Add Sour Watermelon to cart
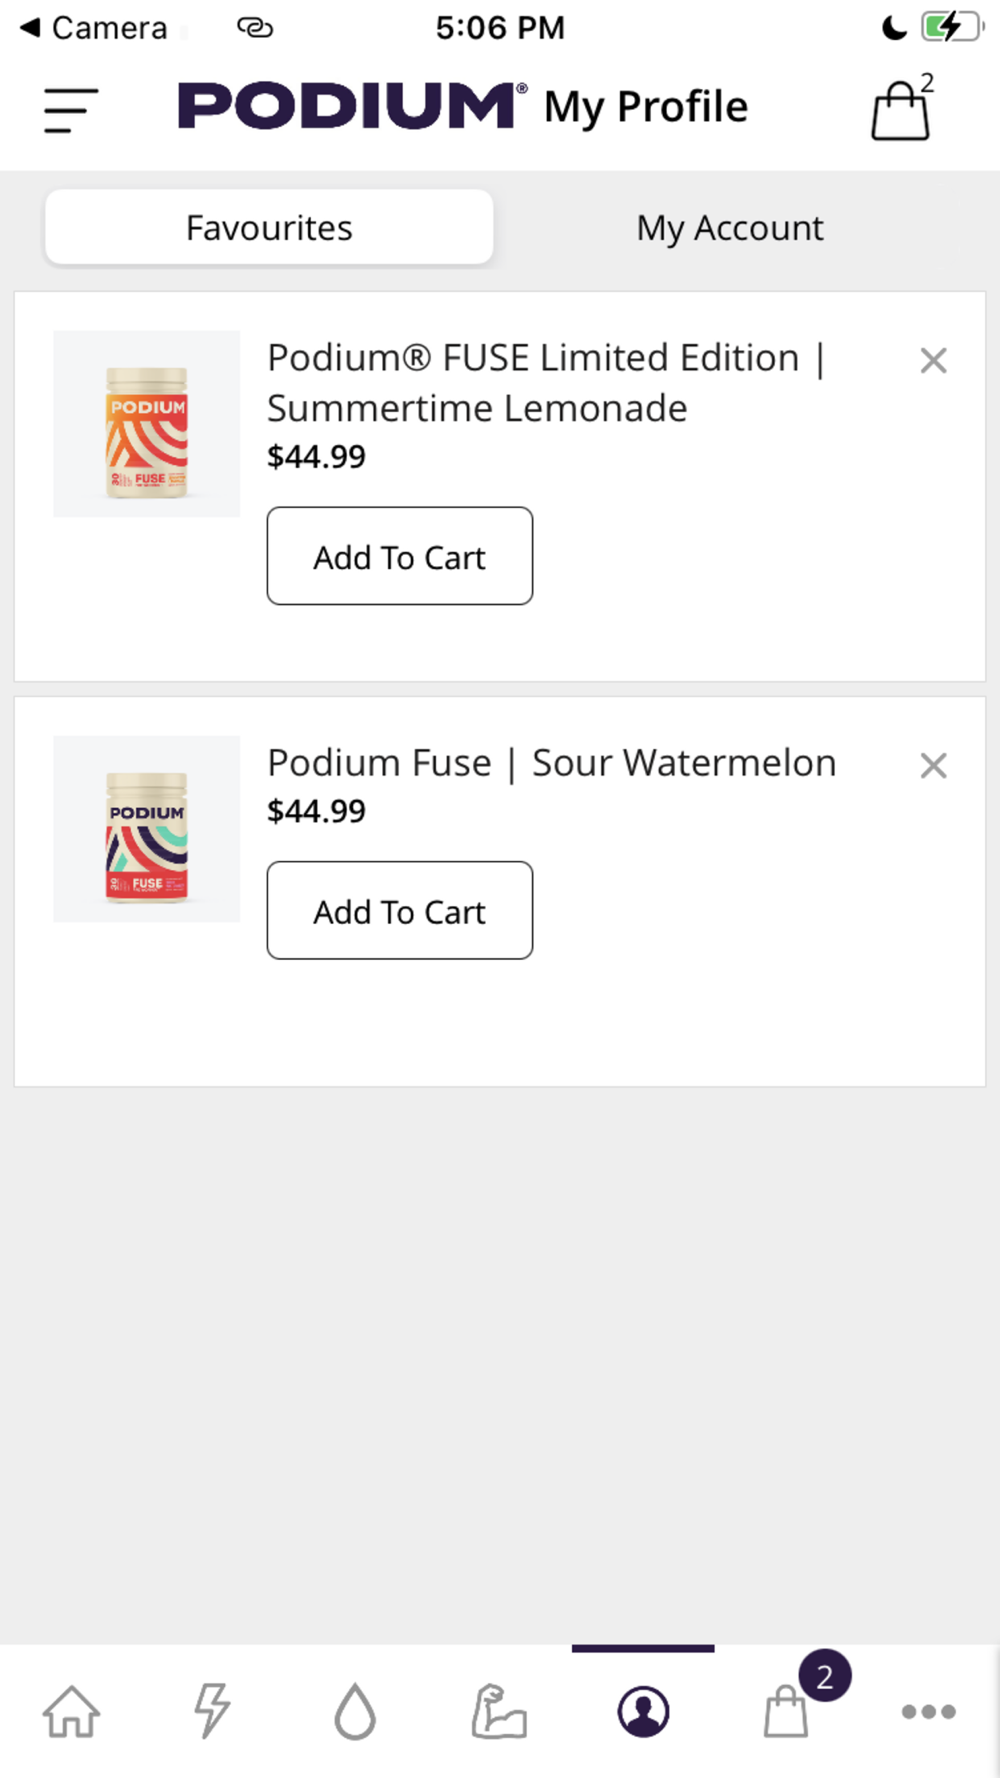The width and height of the screenshot is (1000, 1778). tap(400, 910)
